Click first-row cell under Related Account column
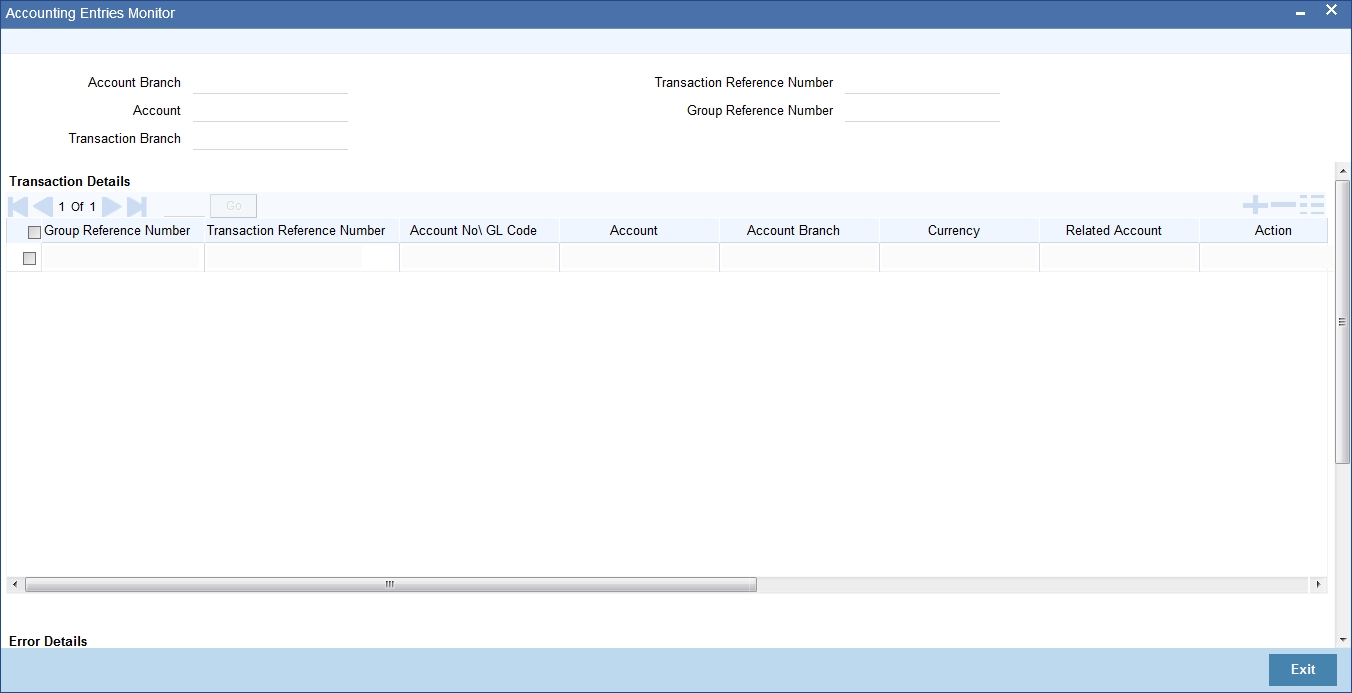 (x=1119, y=258)
